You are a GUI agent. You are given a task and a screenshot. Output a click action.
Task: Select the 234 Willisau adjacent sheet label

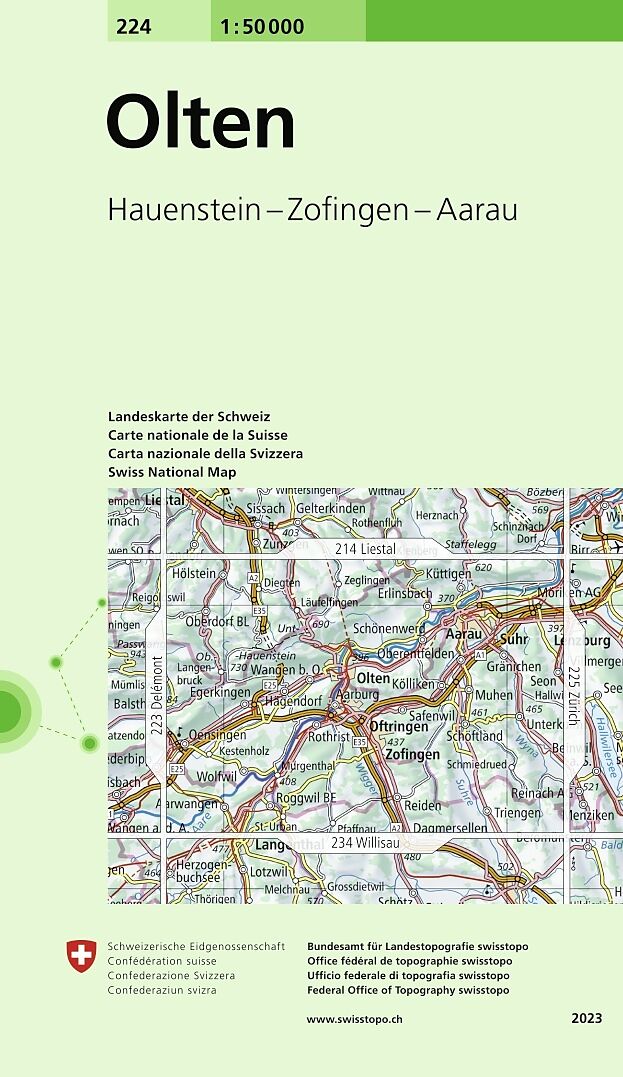[366, 843]
